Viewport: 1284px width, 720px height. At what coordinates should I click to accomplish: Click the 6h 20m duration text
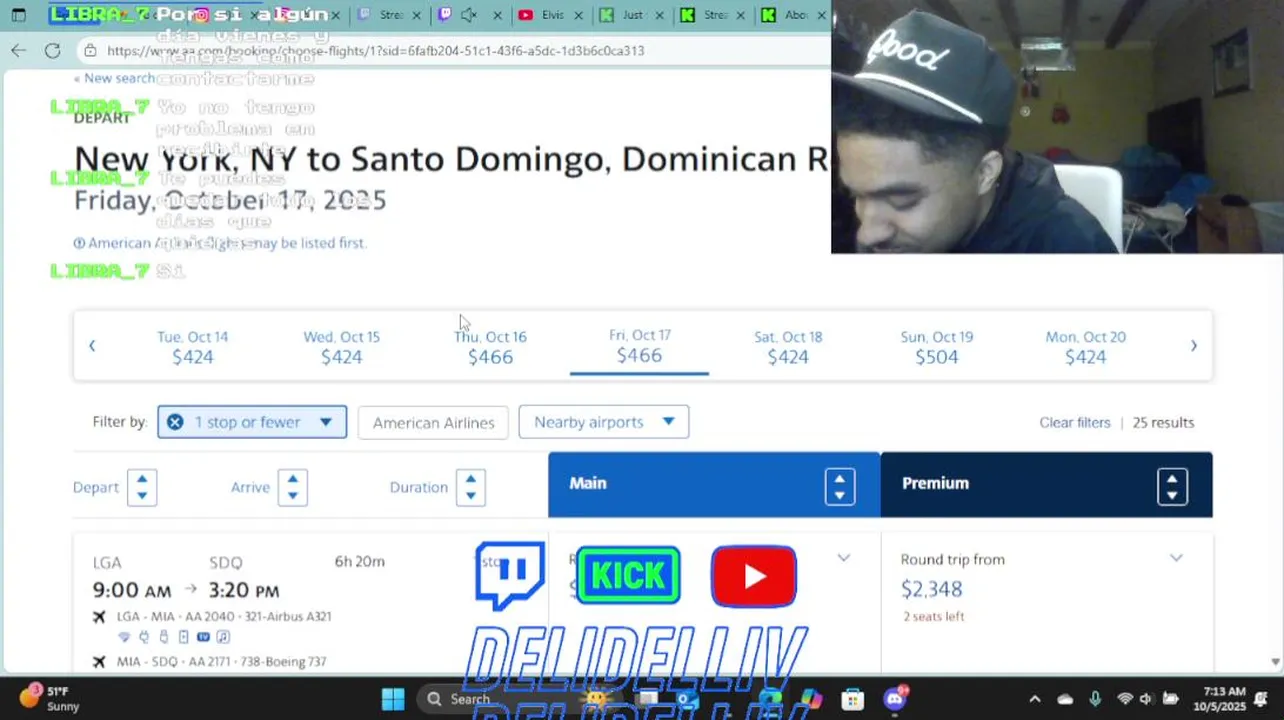tap(360, 561)
